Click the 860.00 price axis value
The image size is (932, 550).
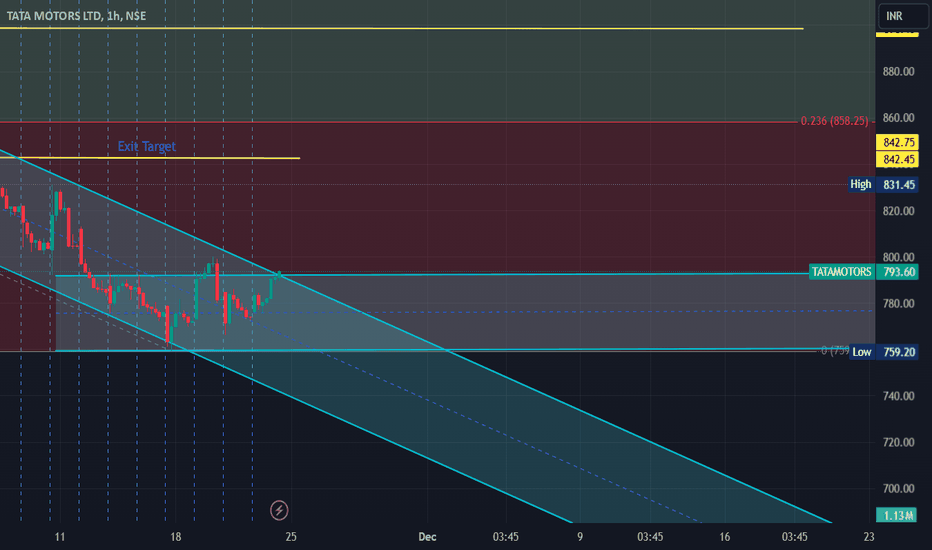pyautogui.click(x=898, y=118)
